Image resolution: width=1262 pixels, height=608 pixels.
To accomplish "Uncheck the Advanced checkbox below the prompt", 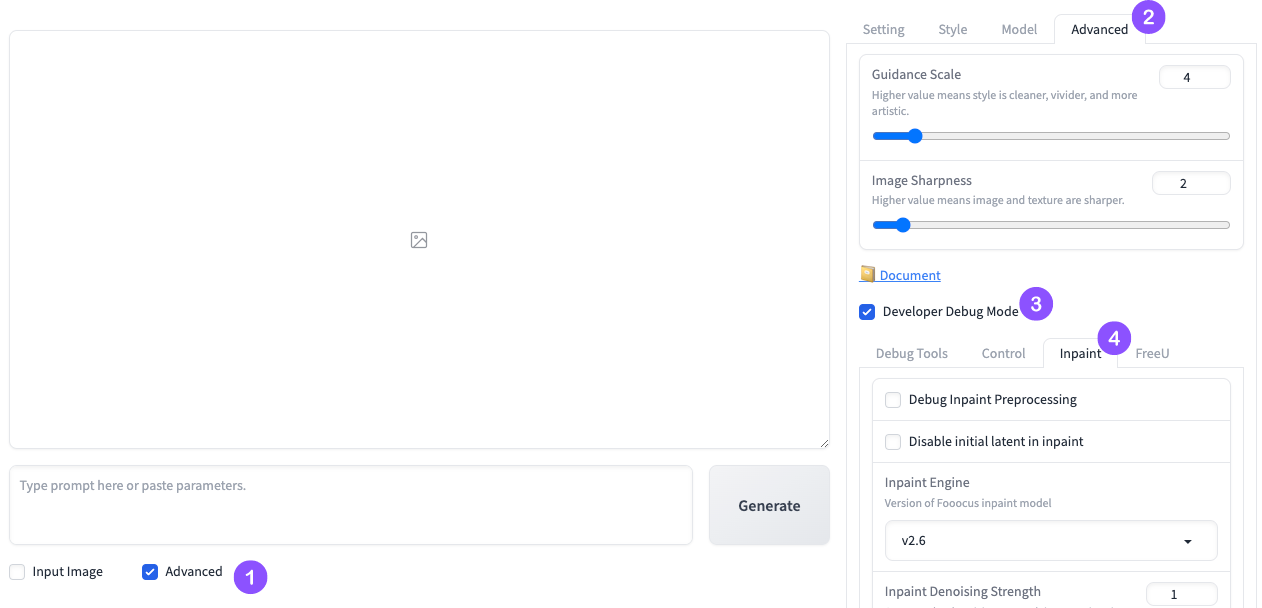I will [x=150, y=572].
